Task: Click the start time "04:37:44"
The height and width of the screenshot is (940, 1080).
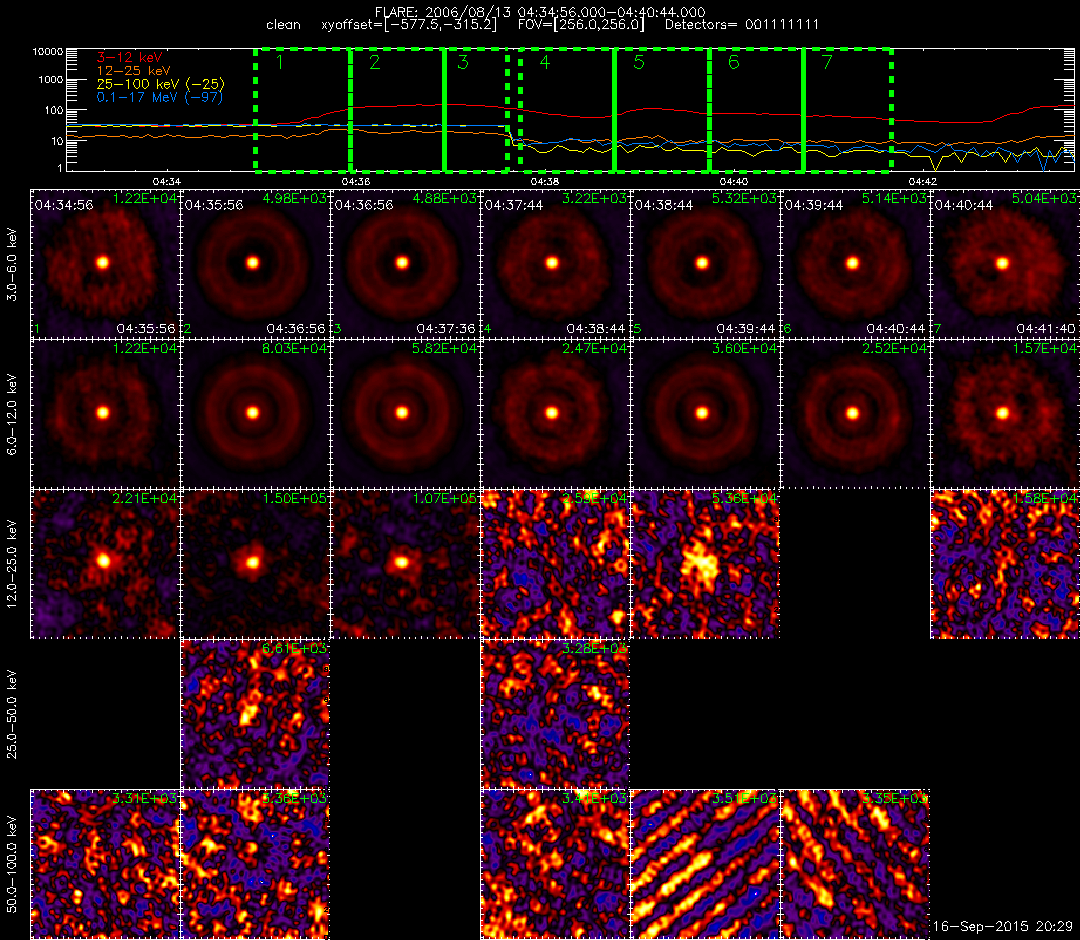Action: [514, 205]
